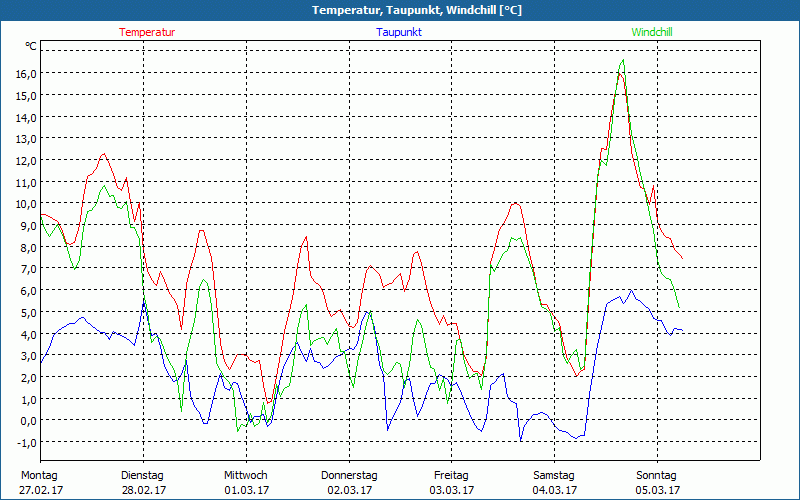800x500 pixels.
Task: Click the °C unit label above the y-axis
Action: pos(31,46)
